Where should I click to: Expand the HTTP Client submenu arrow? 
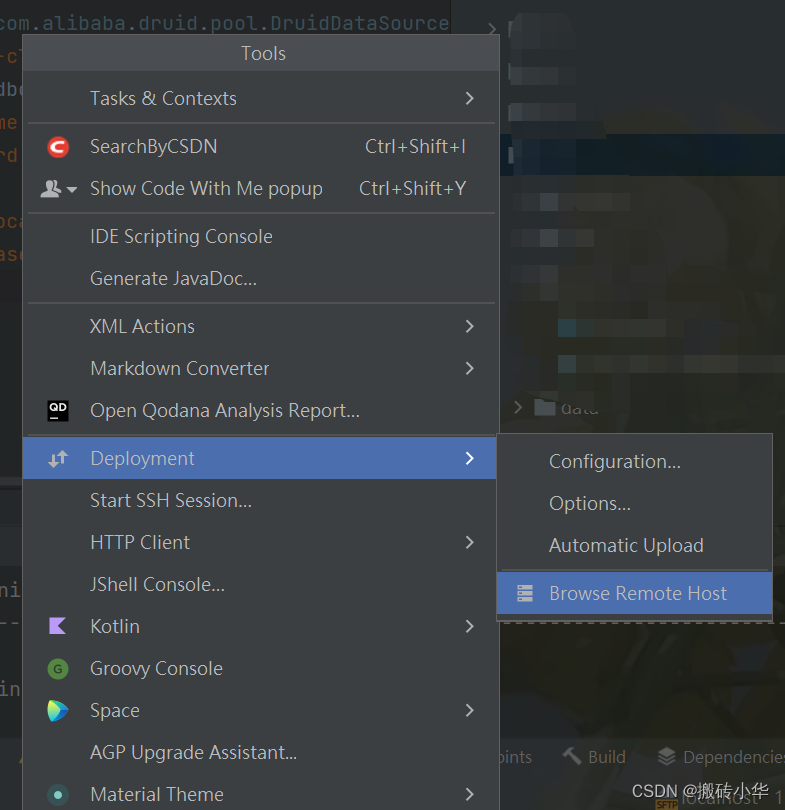pyautogui.click(x=469, y=542)
